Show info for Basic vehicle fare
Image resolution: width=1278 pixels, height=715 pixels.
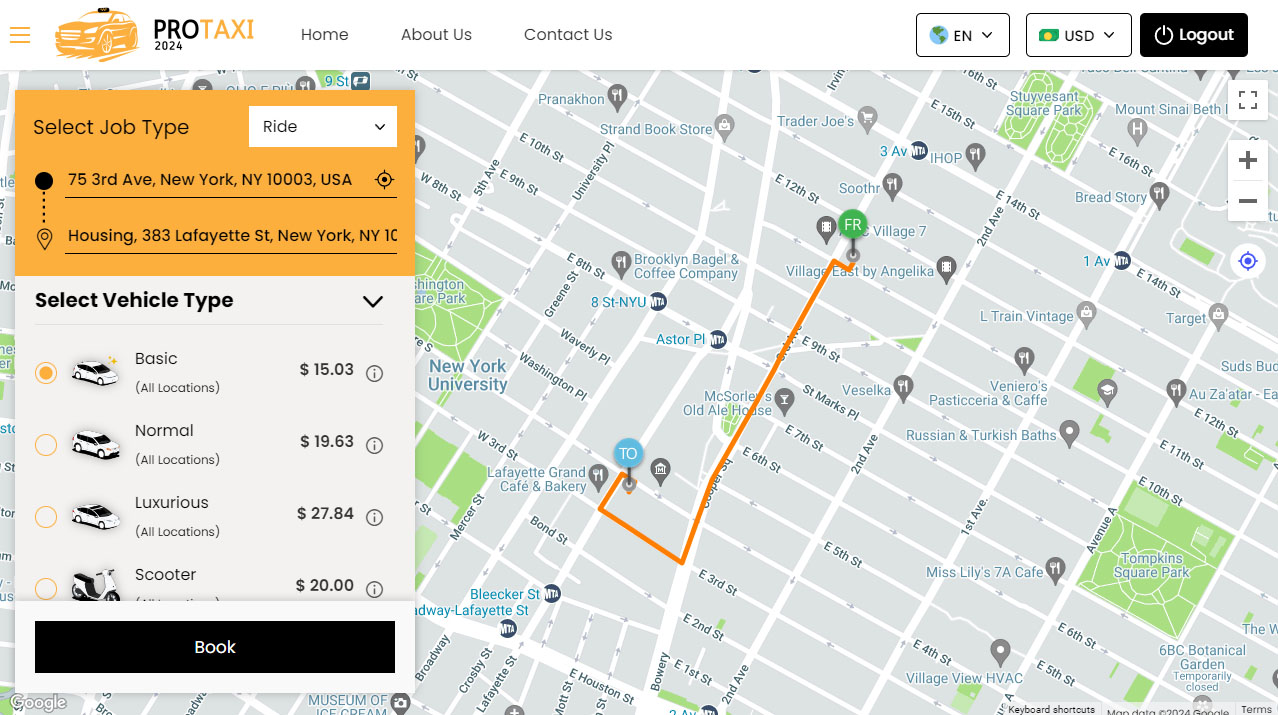(x=375, y=374)
